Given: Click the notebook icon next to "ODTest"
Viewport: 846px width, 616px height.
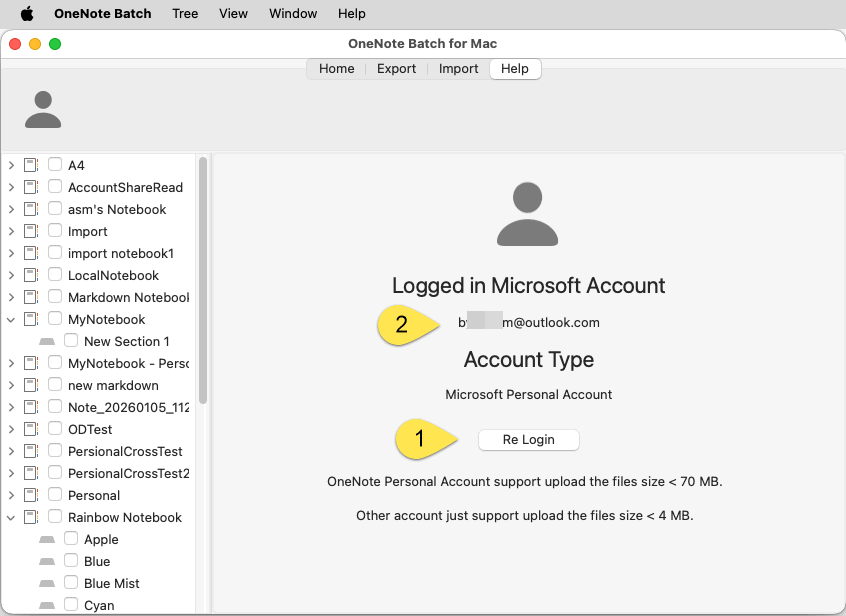Looking at the screenshot, I should click(31, 429).
